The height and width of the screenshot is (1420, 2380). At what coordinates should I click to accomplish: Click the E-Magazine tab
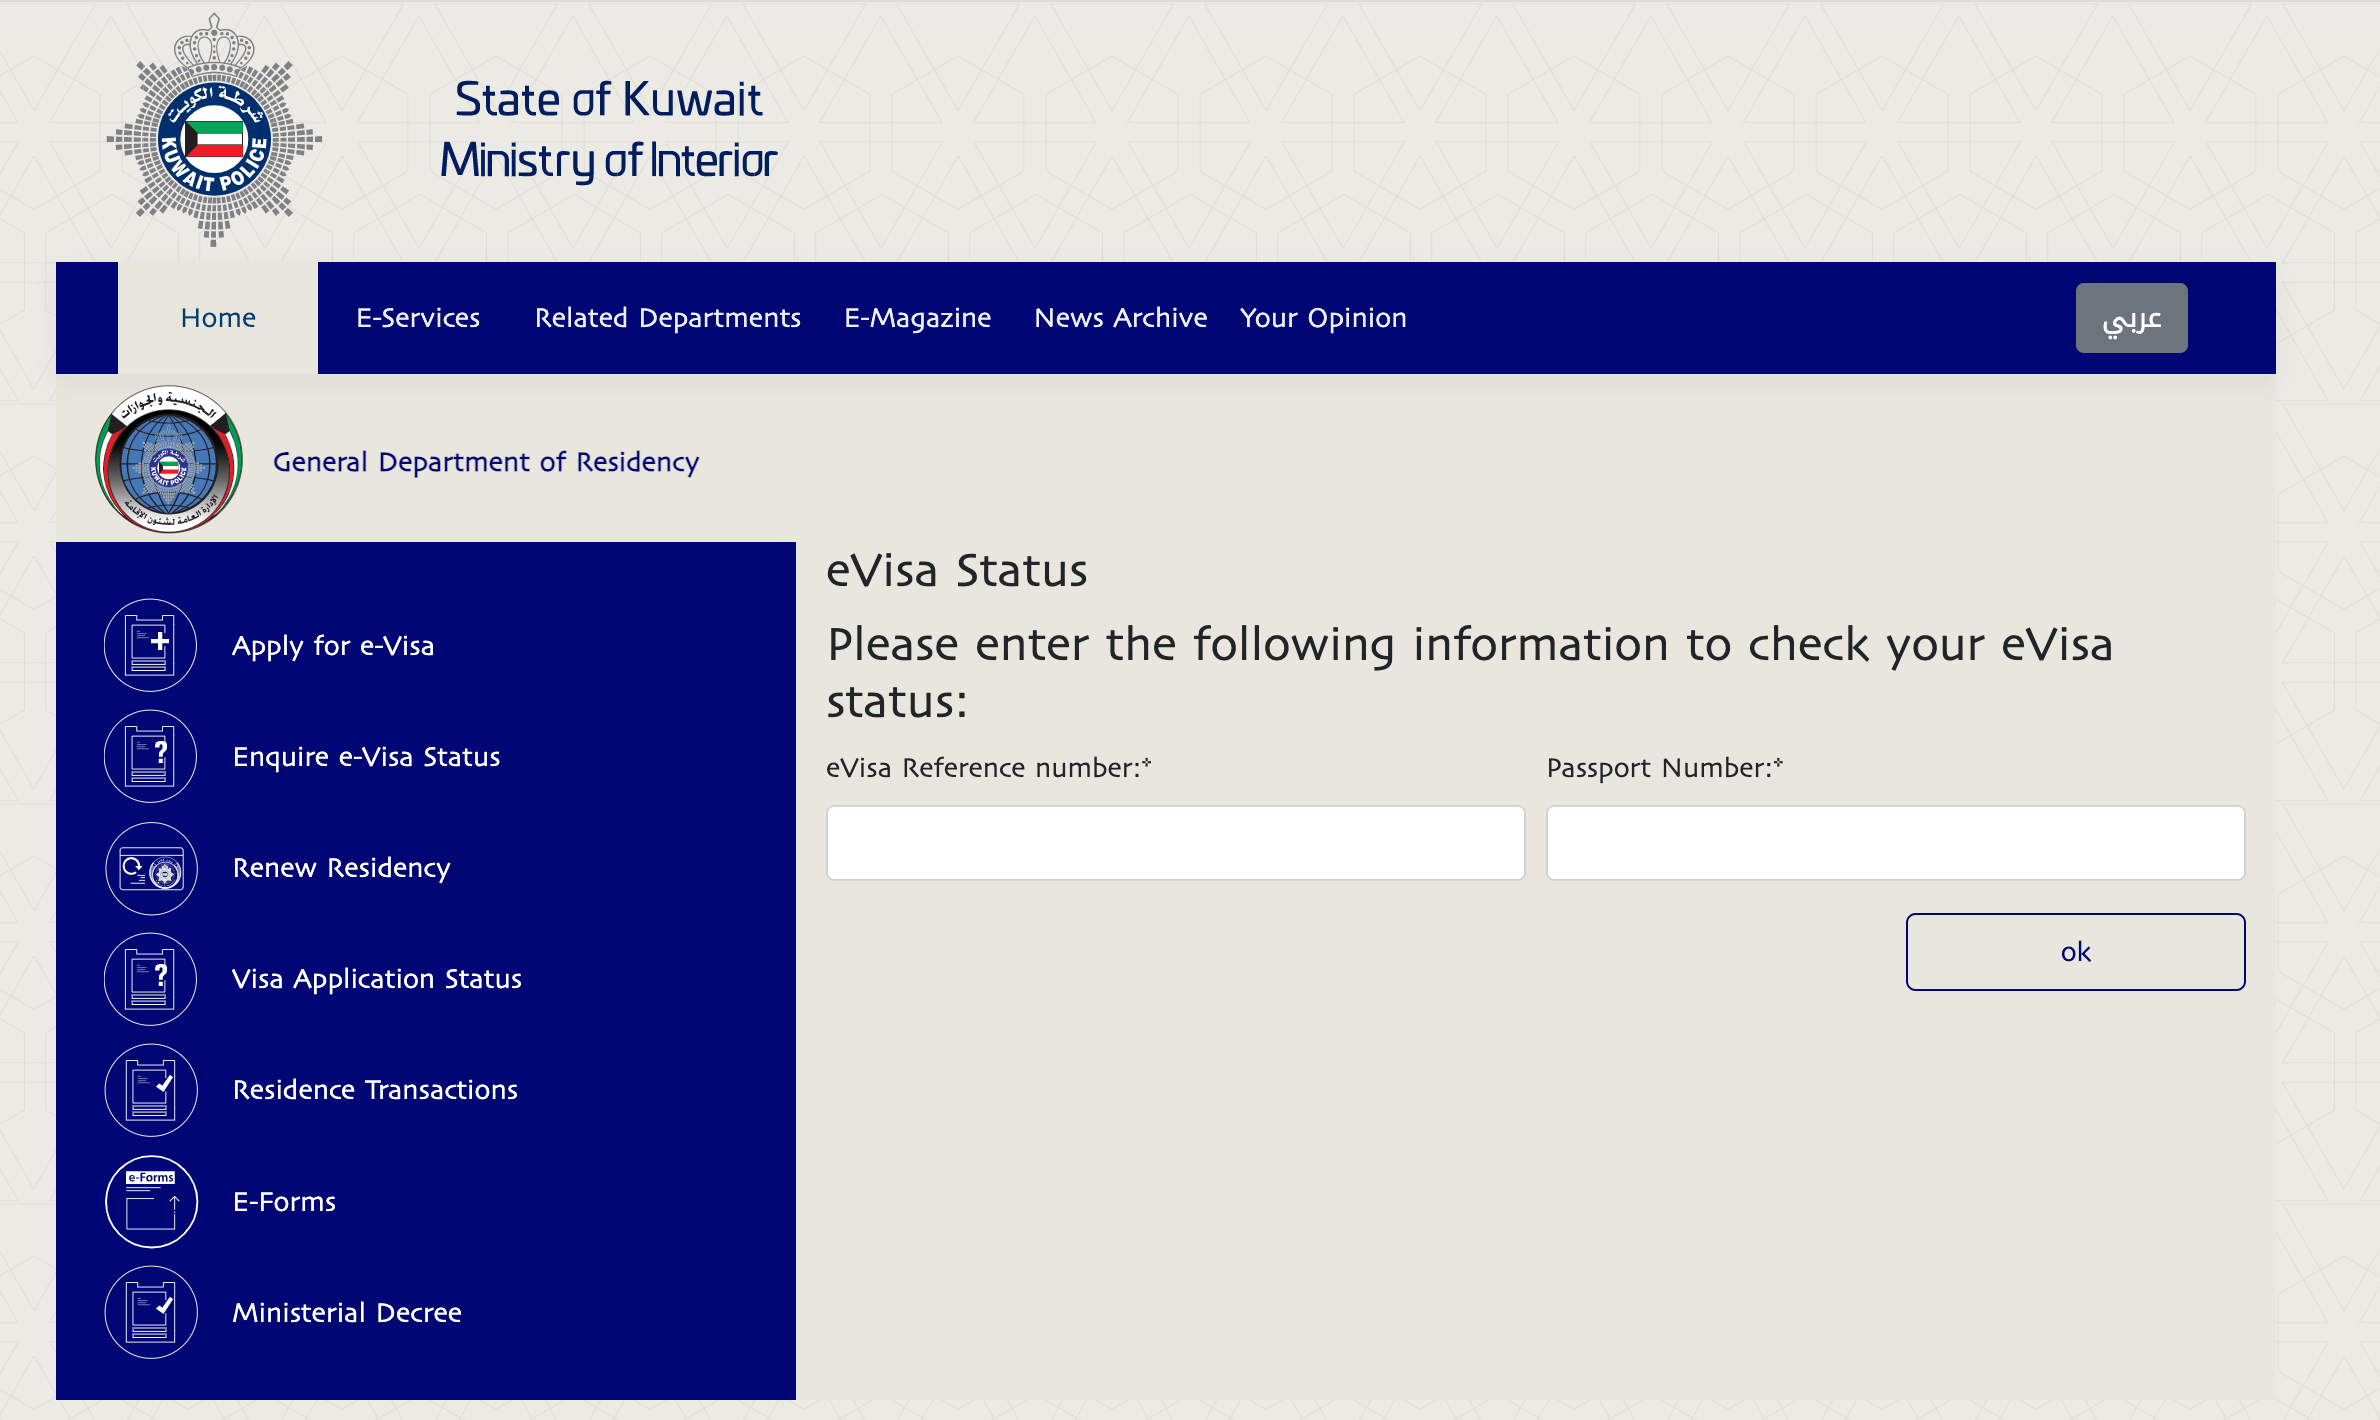tap(916, 318)
